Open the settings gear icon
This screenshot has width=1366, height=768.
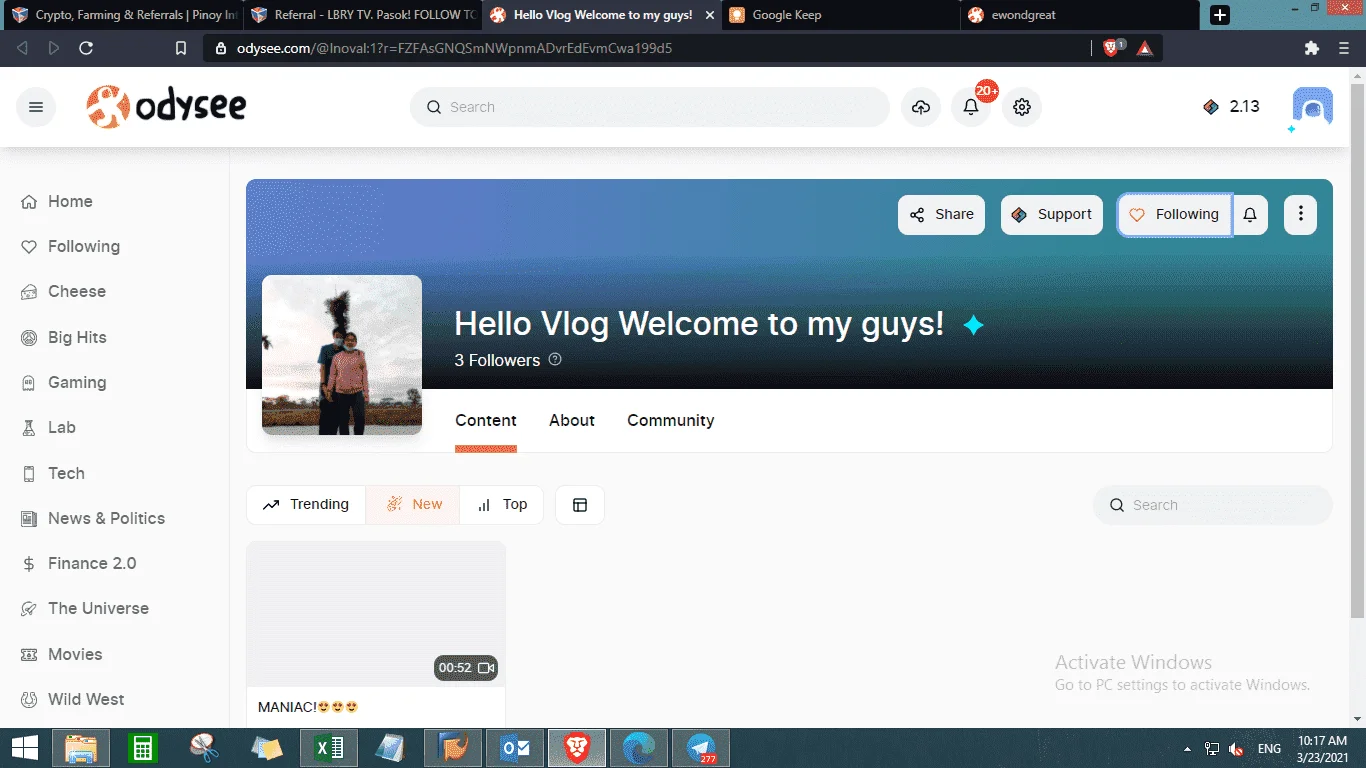click(1021, 107)
